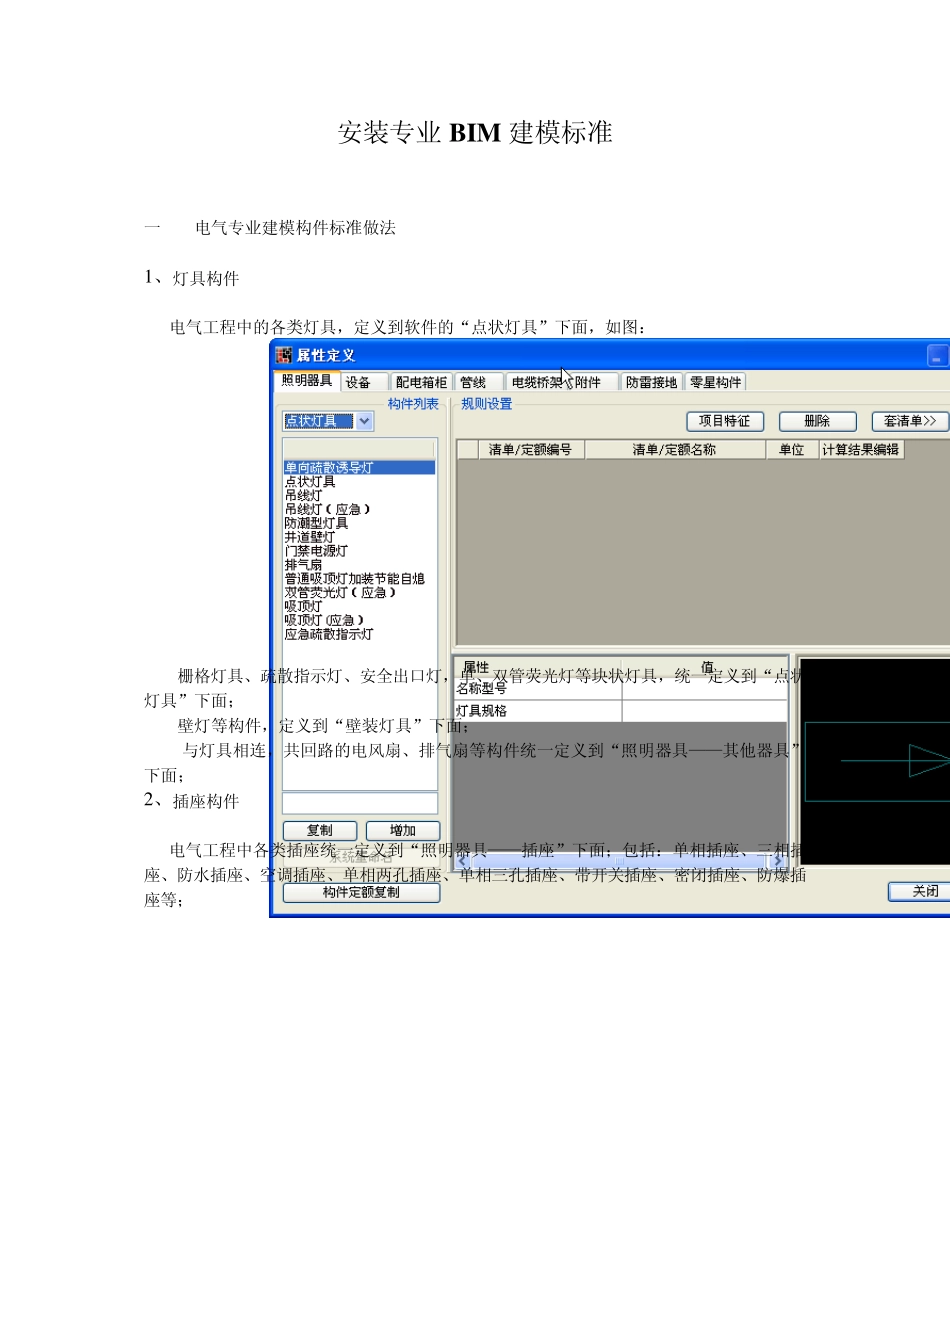Switch to the 照明器具 tab
The height and width of the screenshot is (1344, 950).
pyautogui.click(x=307, y=381)
